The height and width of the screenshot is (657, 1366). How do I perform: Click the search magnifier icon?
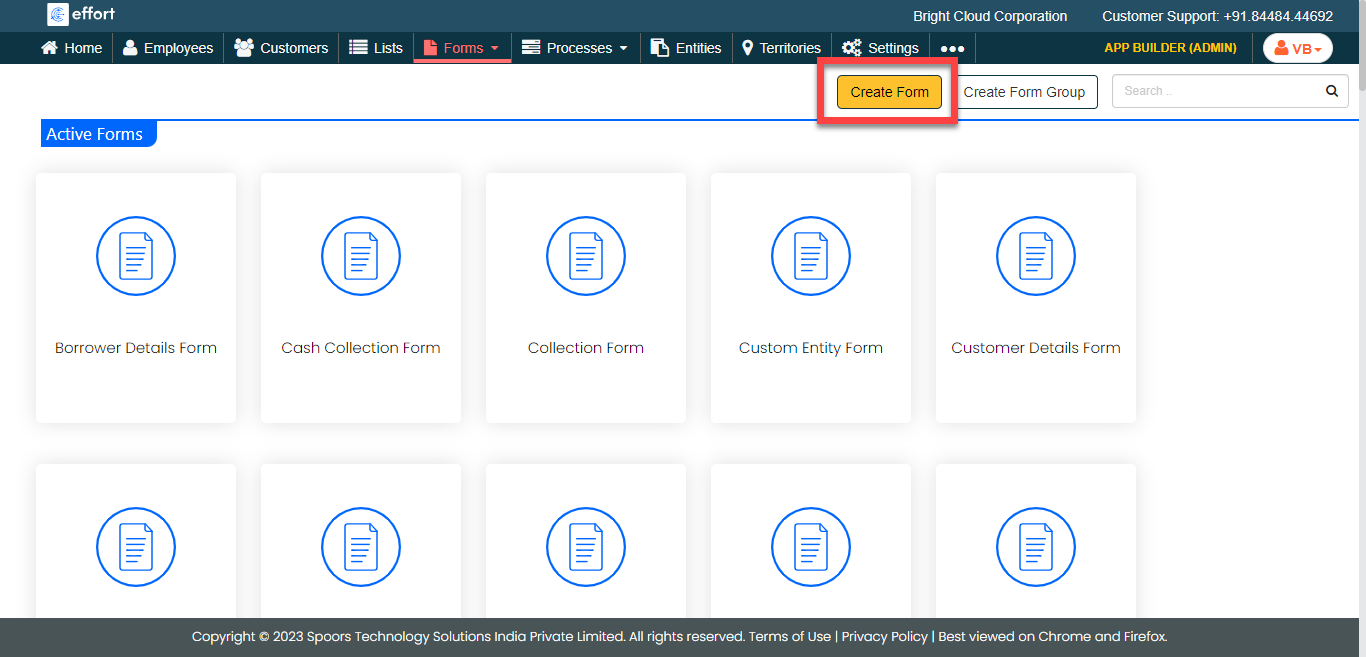click(x=1331, y=91)
